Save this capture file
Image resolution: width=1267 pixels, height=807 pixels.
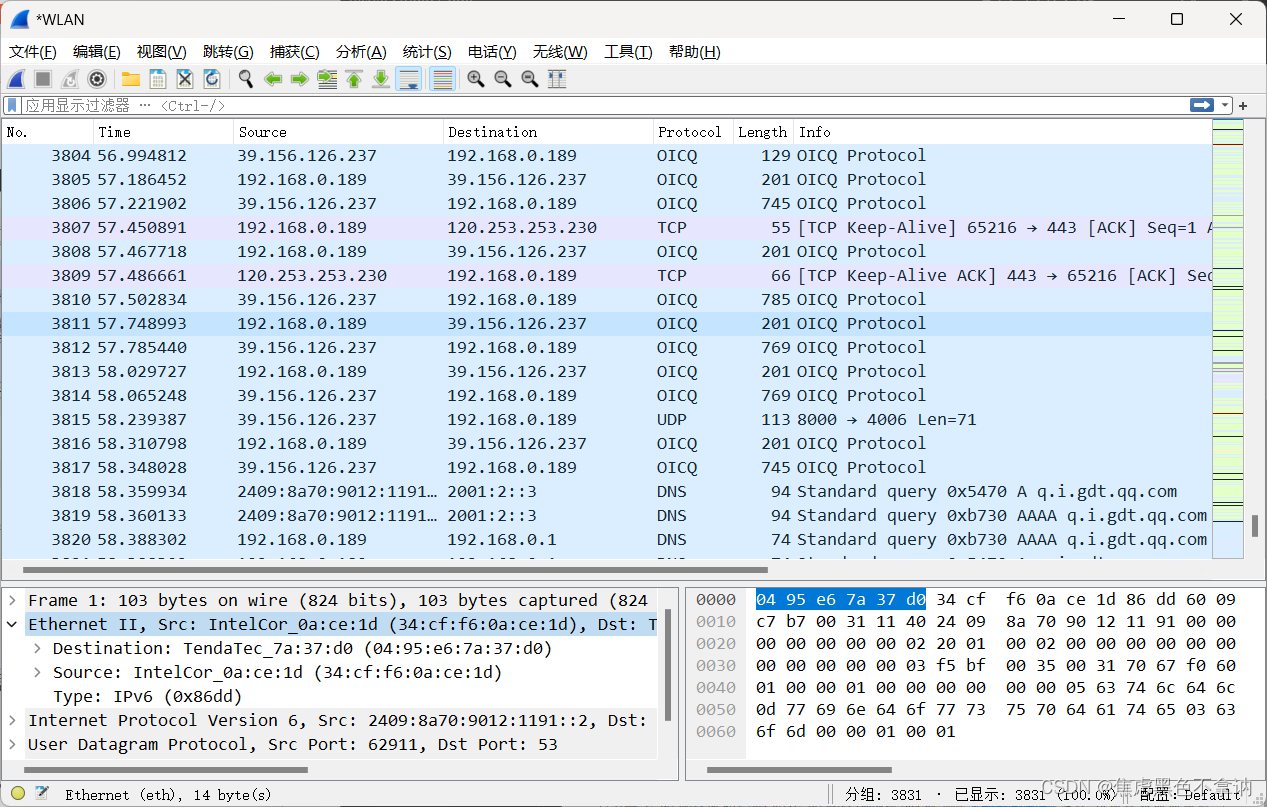point(158,79)
